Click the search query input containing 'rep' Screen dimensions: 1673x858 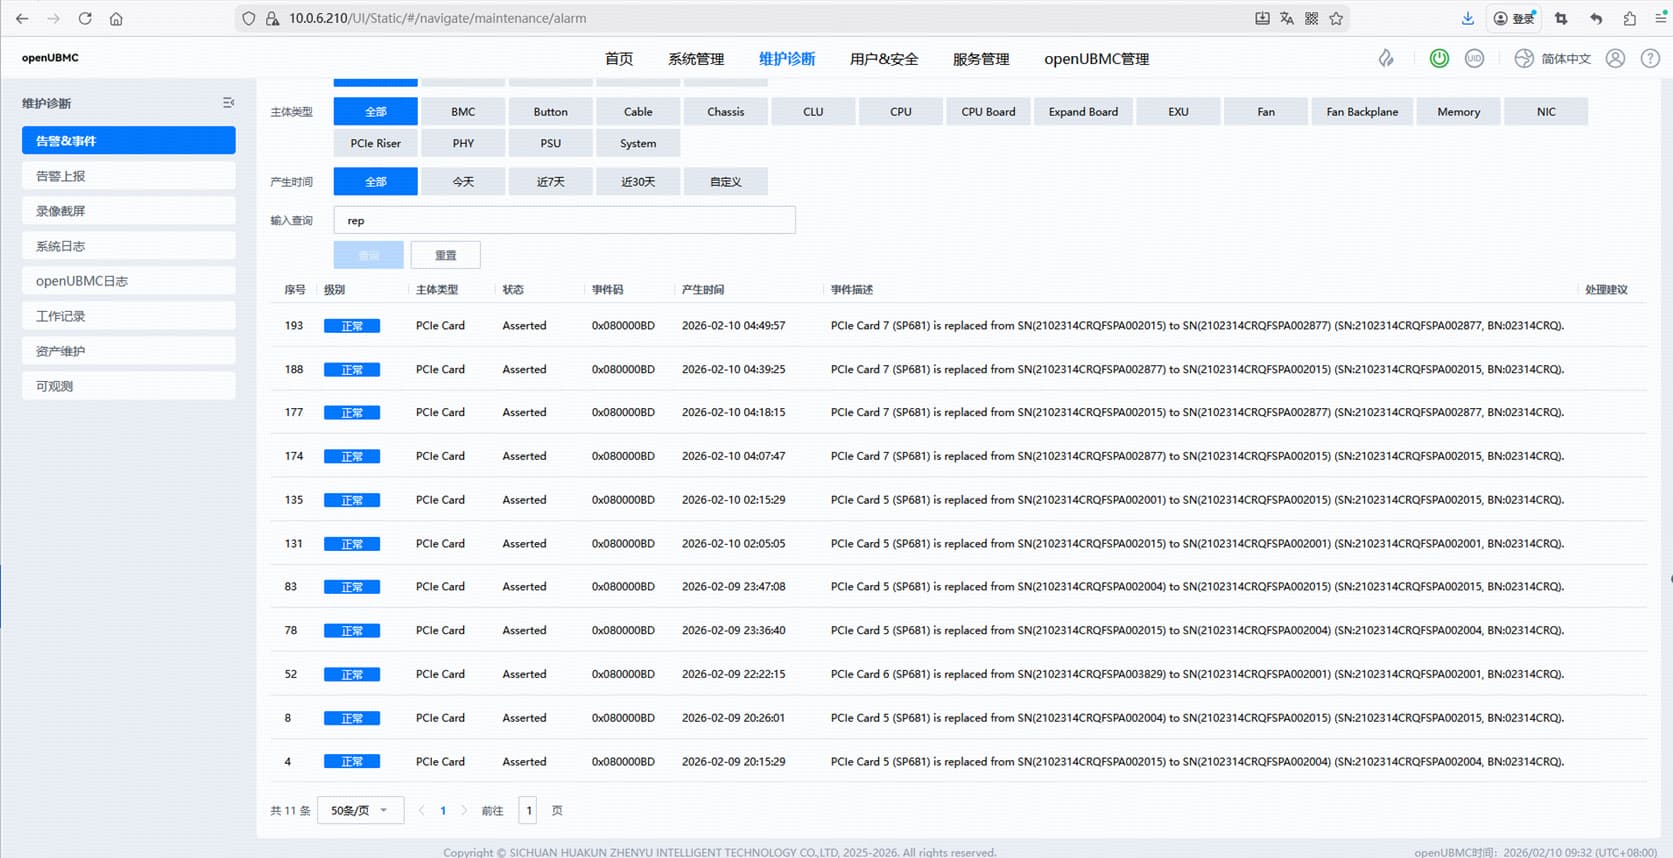tap(564, 220)
